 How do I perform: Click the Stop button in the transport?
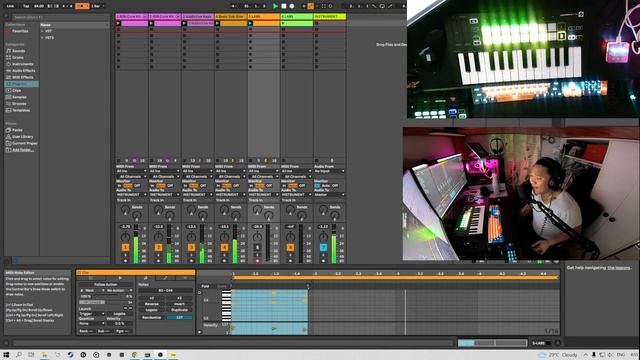pos(284,6)
